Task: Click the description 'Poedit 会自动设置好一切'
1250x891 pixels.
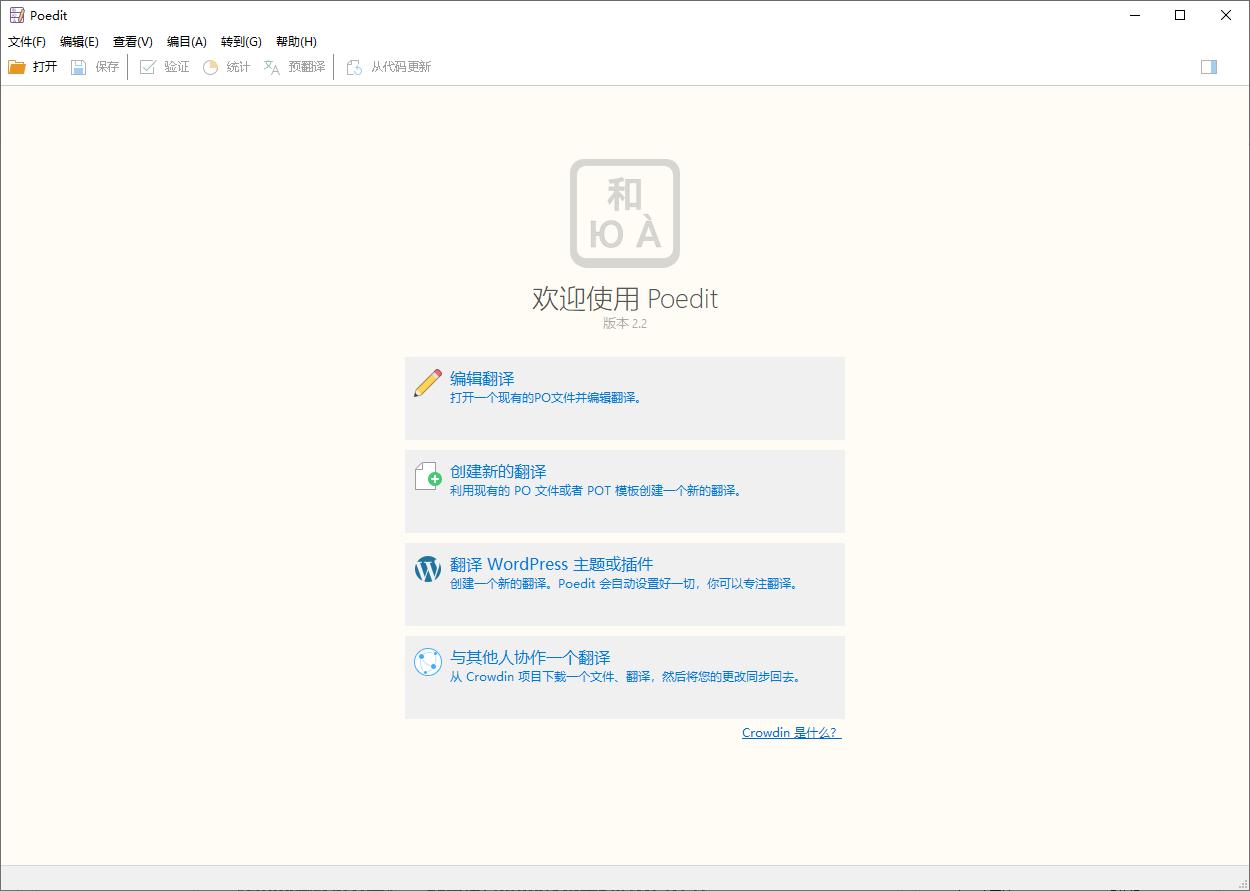Action: (x=626, y=584)
